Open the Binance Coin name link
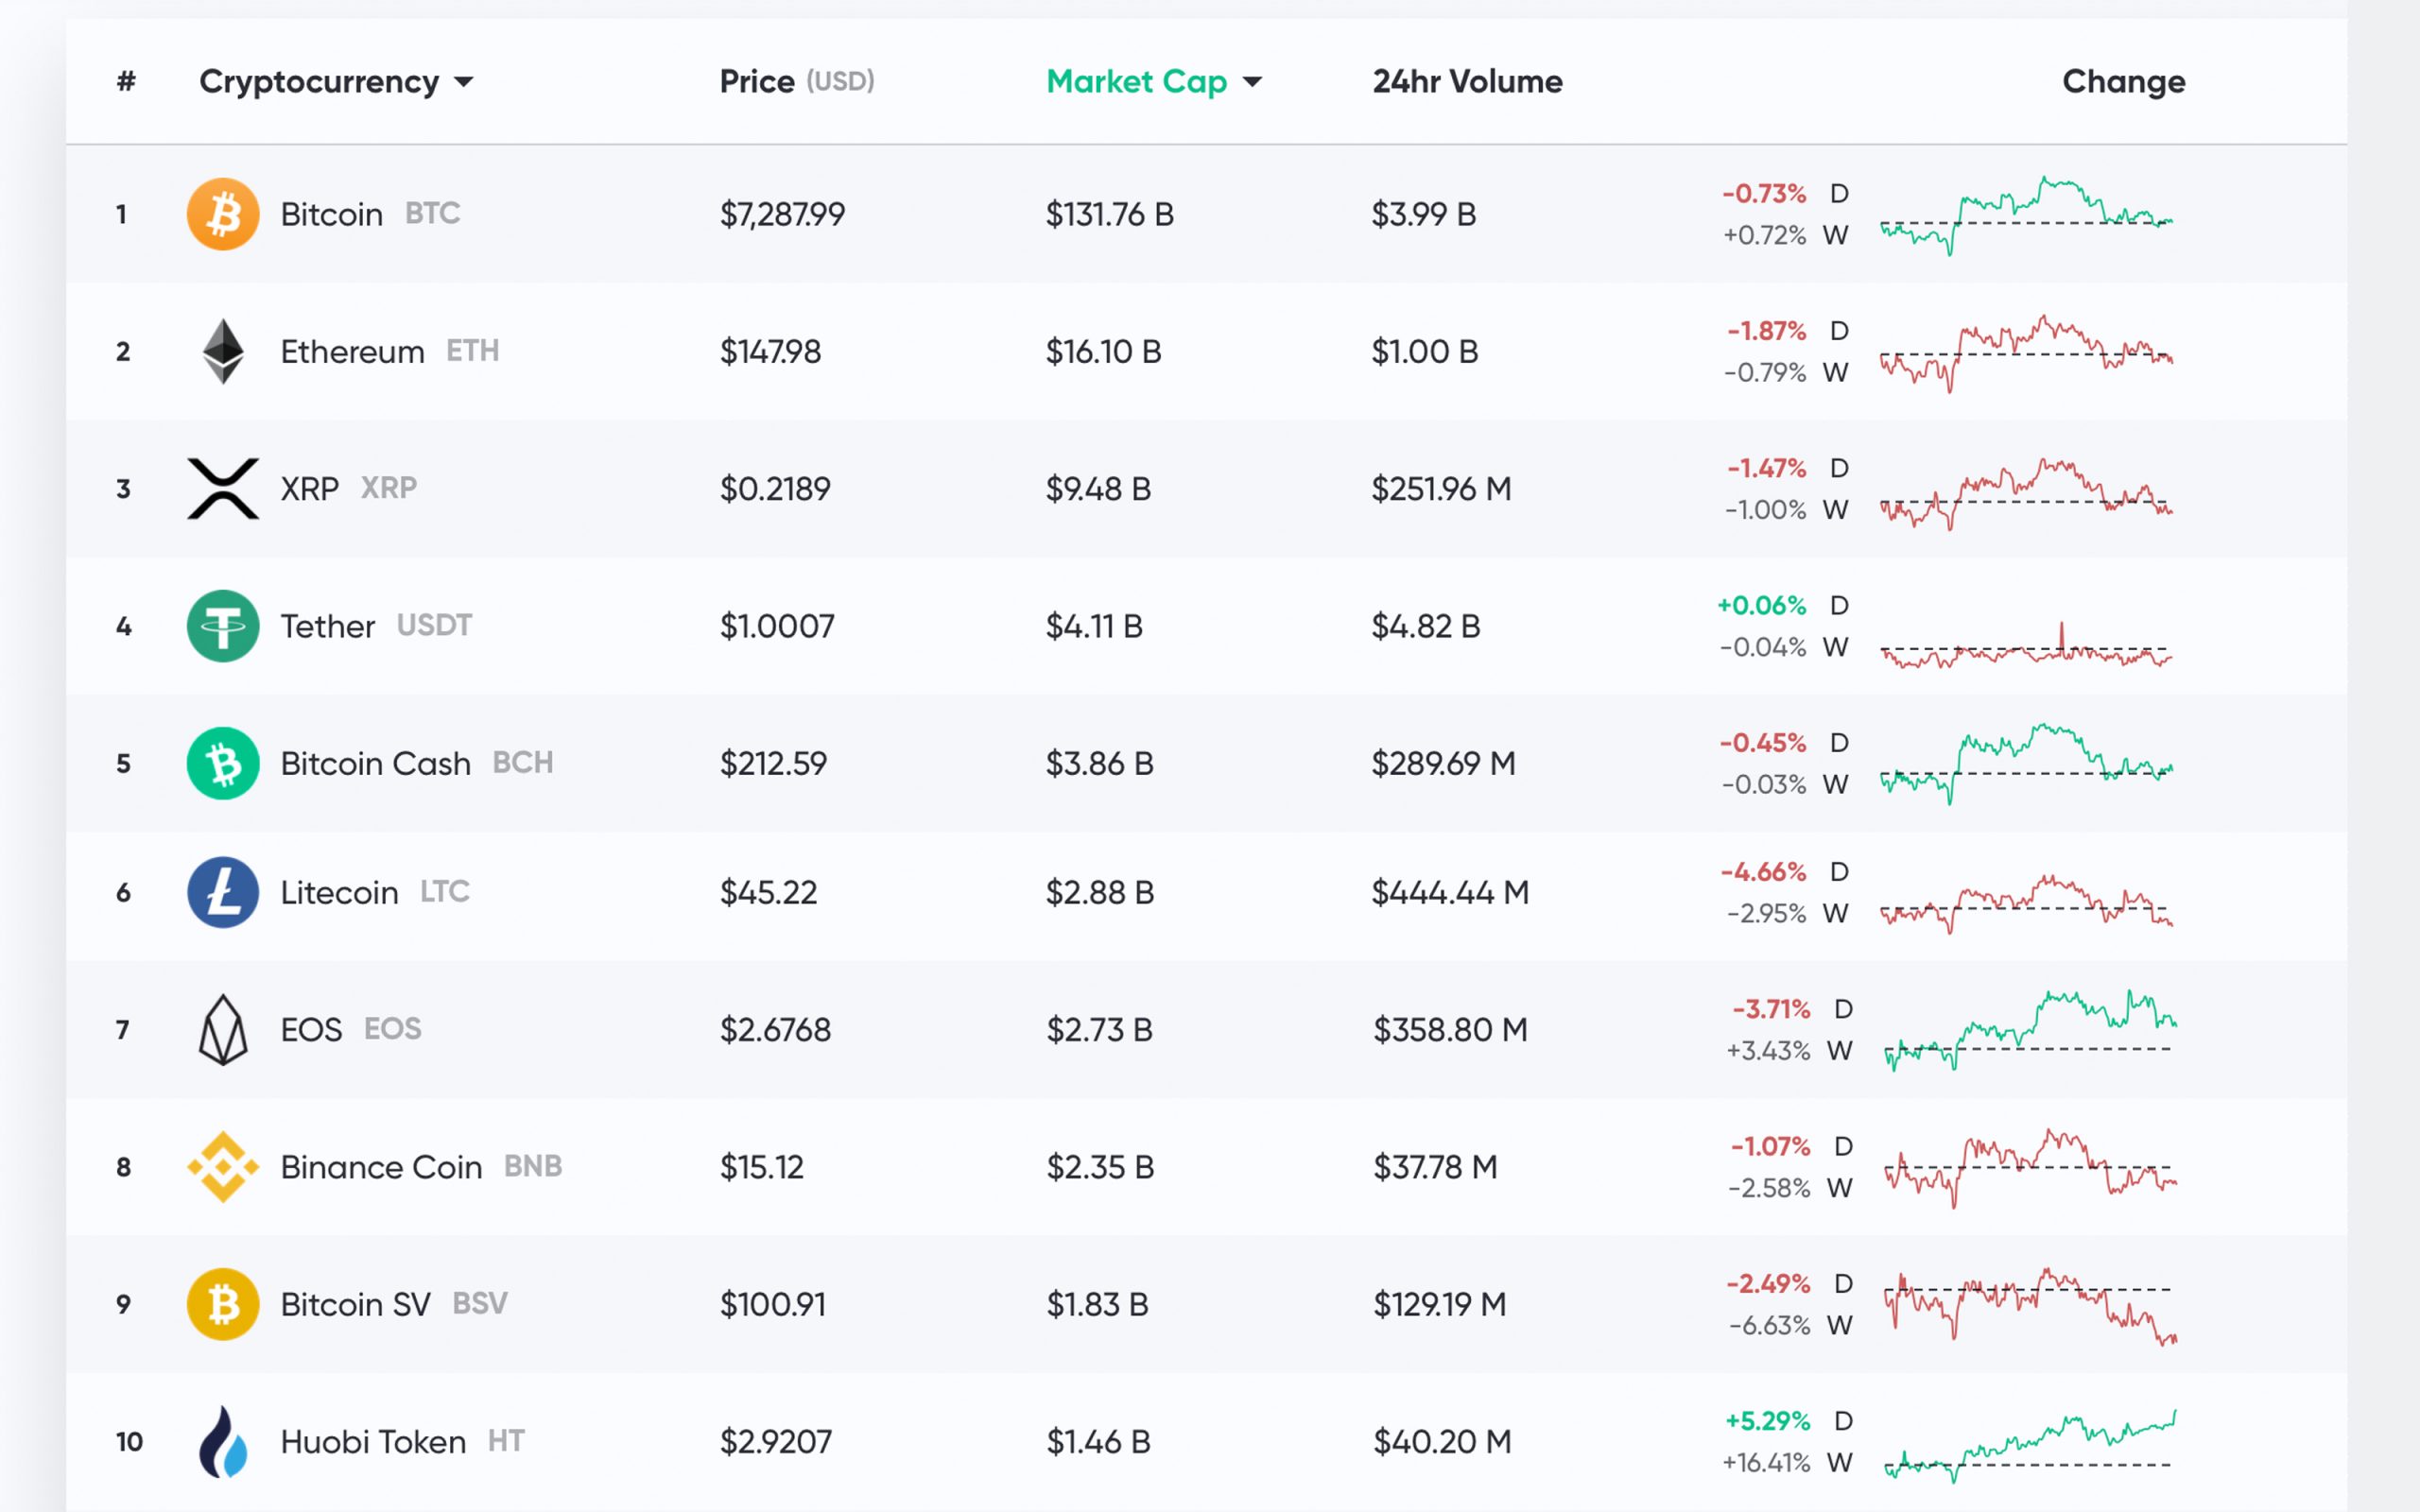The image size is (2420, 1512). 381,1167
